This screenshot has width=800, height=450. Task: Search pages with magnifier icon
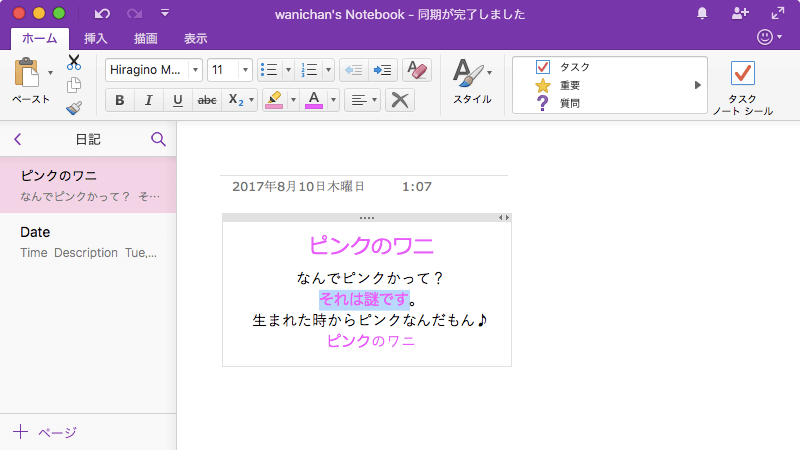pos(158,139)
